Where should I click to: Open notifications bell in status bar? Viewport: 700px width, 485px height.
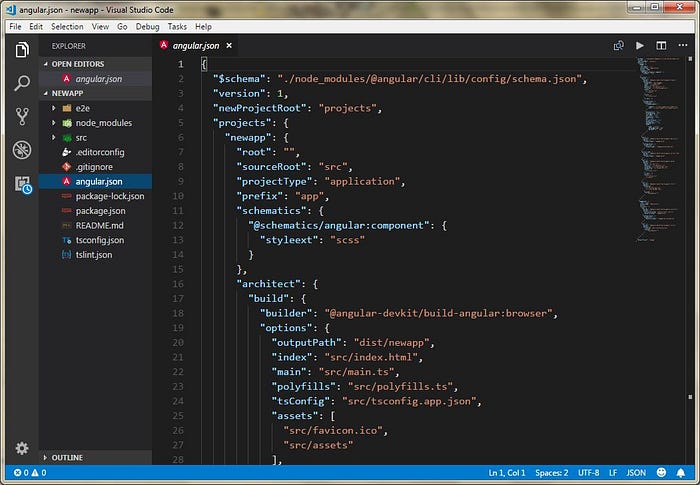click(x=680, y=472)
